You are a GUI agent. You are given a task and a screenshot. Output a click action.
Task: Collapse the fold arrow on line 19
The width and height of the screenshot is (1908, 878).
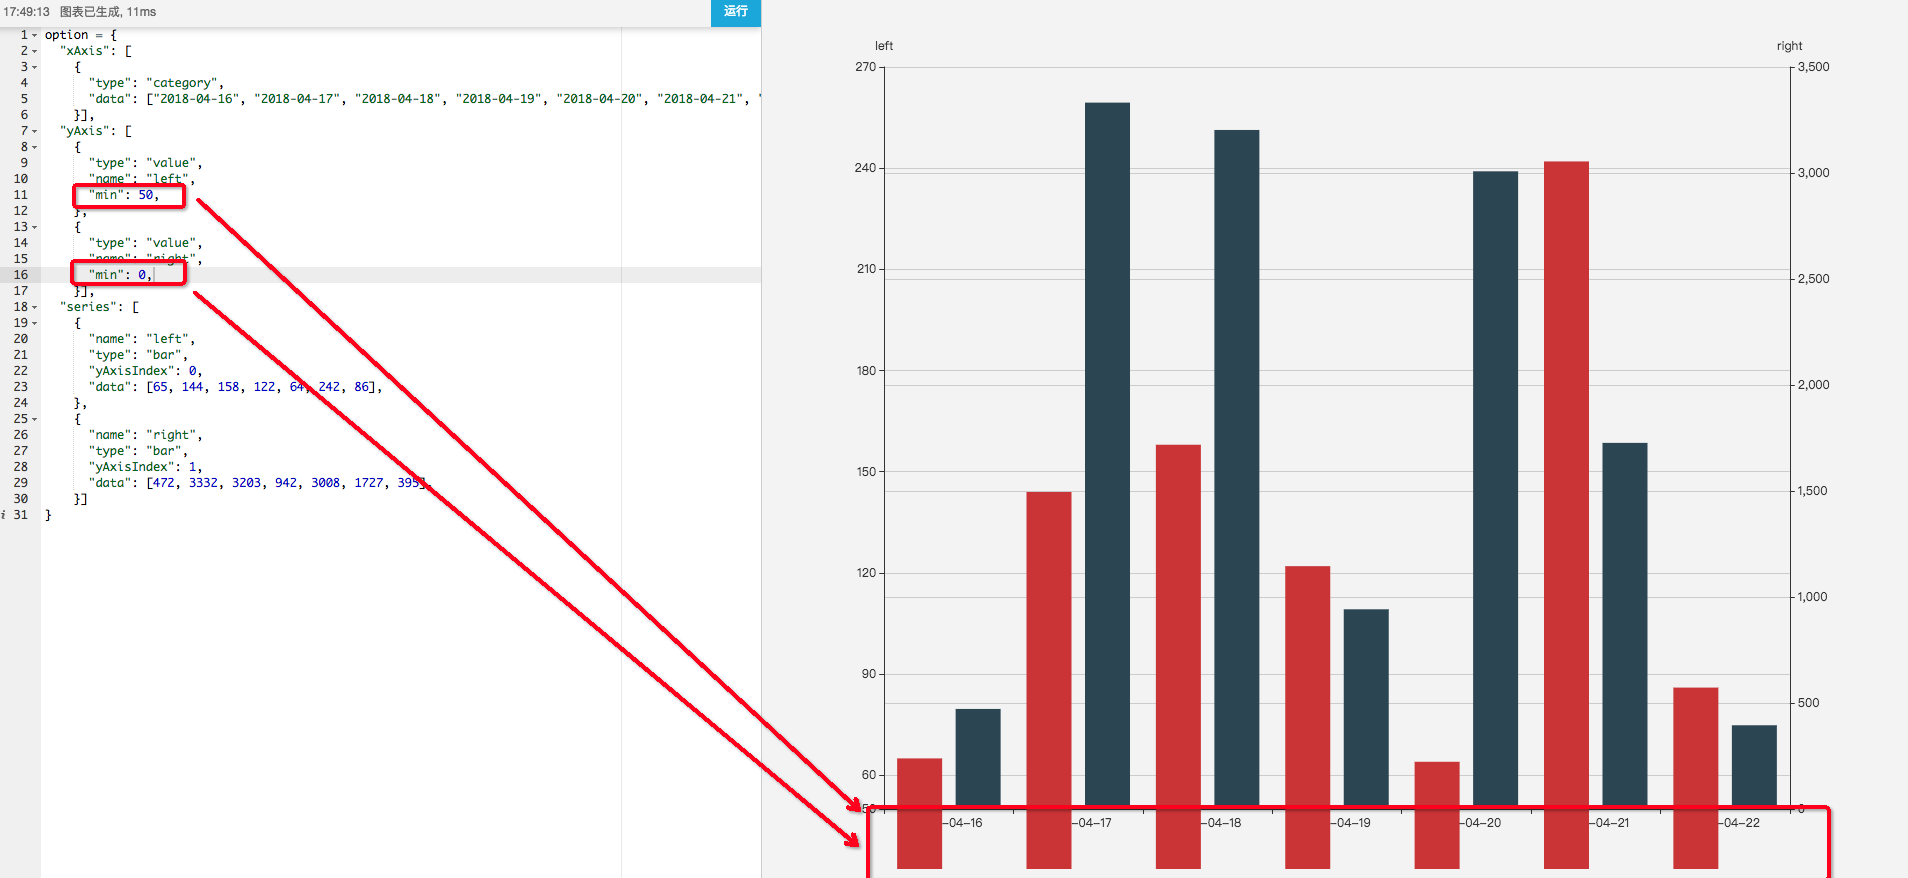click(34, 323)
